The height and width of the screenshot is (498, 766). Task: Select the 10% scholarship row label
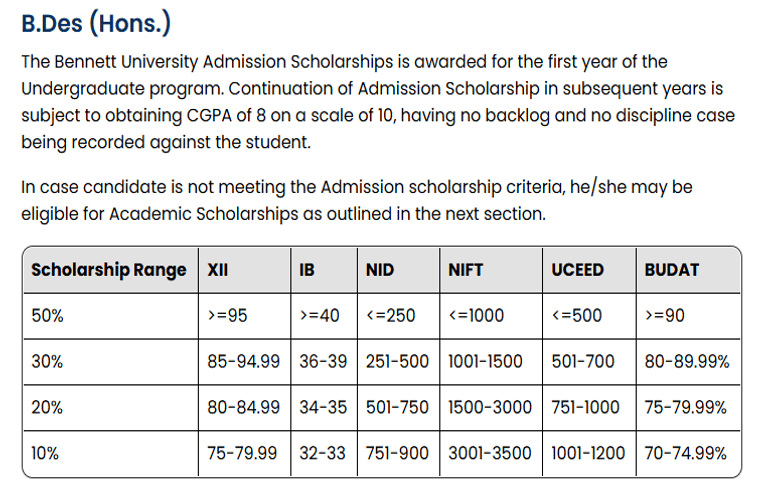click(x=45, y=453)
